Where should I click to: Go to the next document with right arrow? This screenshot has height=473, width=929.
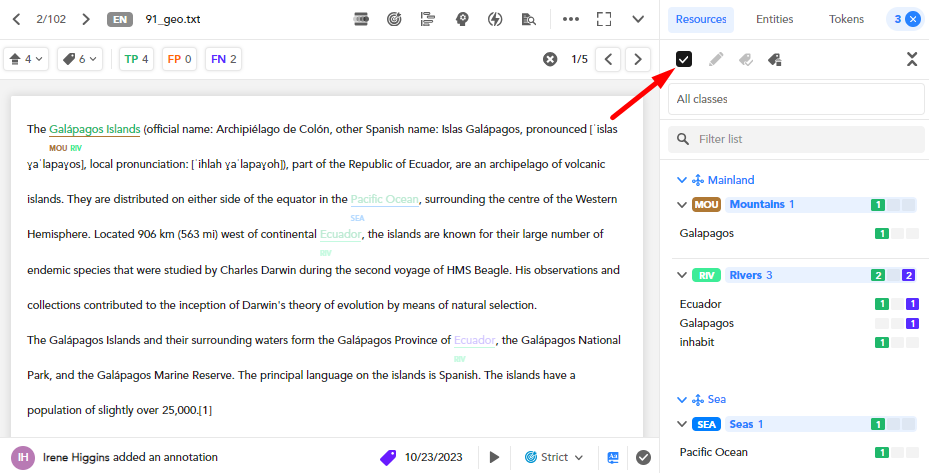[86, 19]
